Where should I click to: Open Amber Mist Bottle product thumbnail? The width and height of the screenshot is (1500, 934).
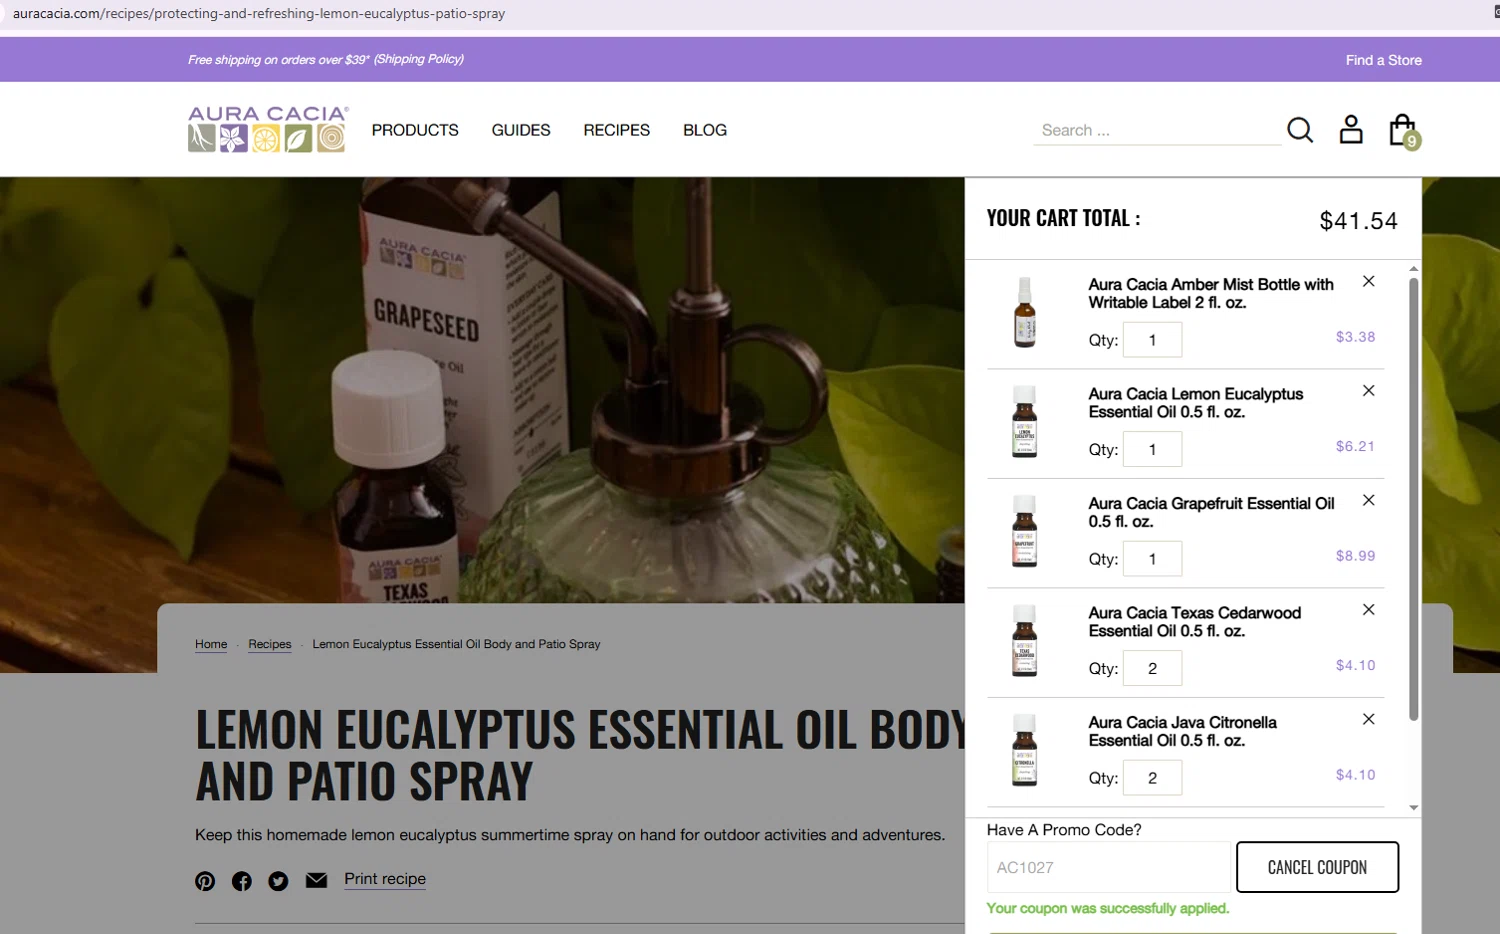[1024, 312]
